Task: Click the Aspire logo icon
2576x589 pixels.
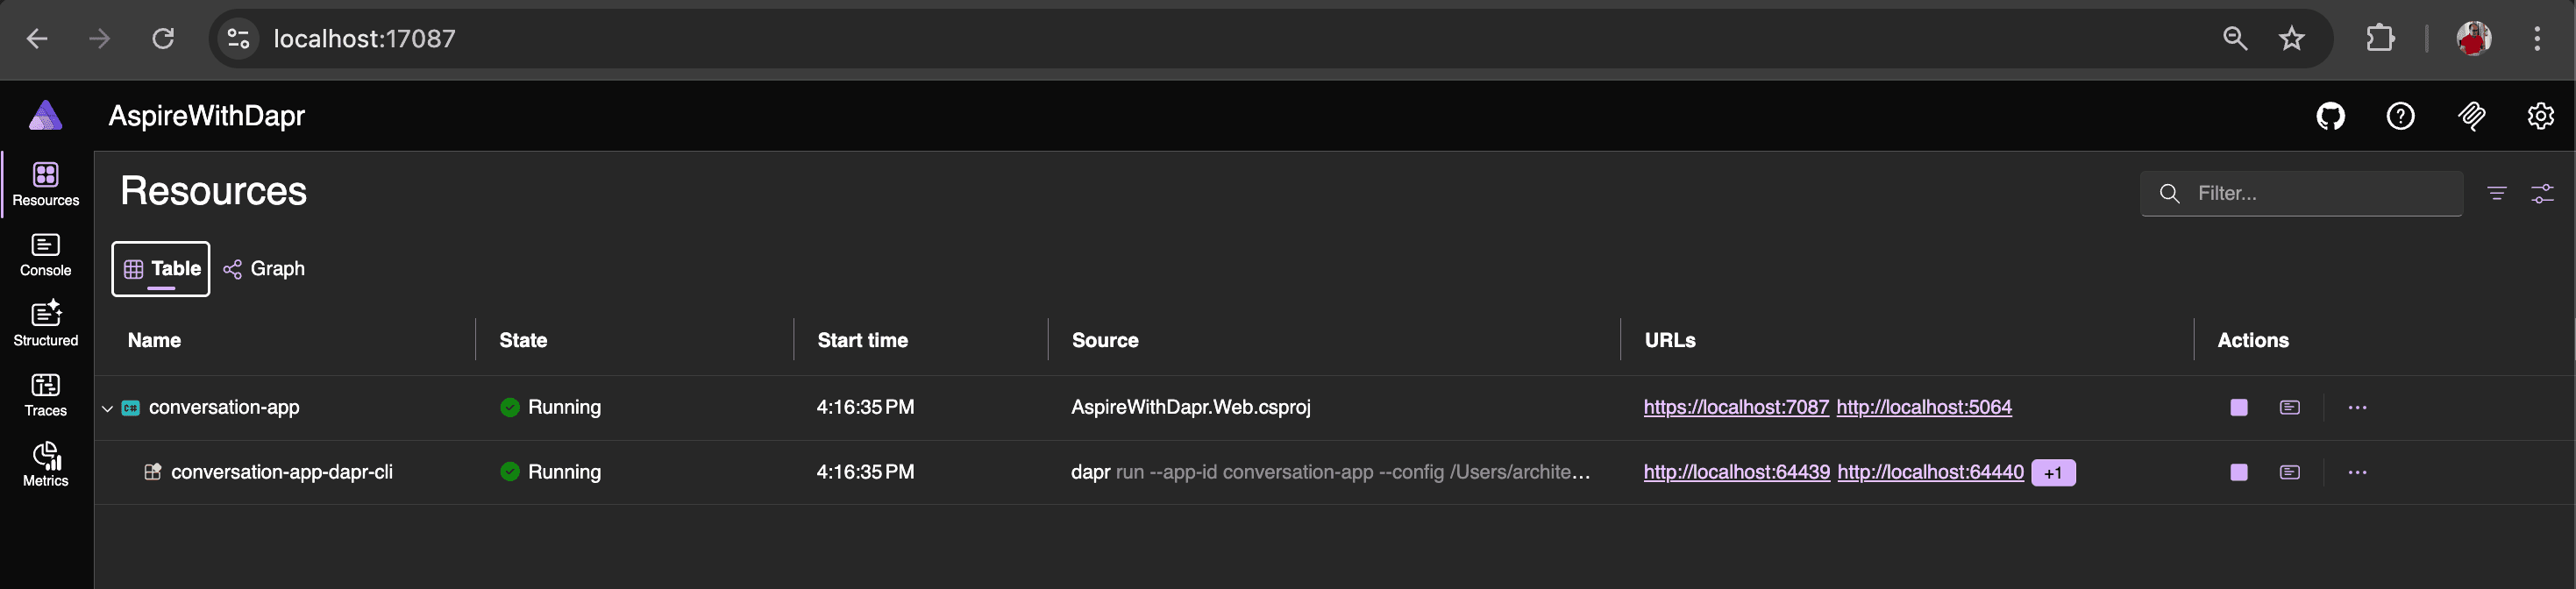Action: tap(46, 116)
